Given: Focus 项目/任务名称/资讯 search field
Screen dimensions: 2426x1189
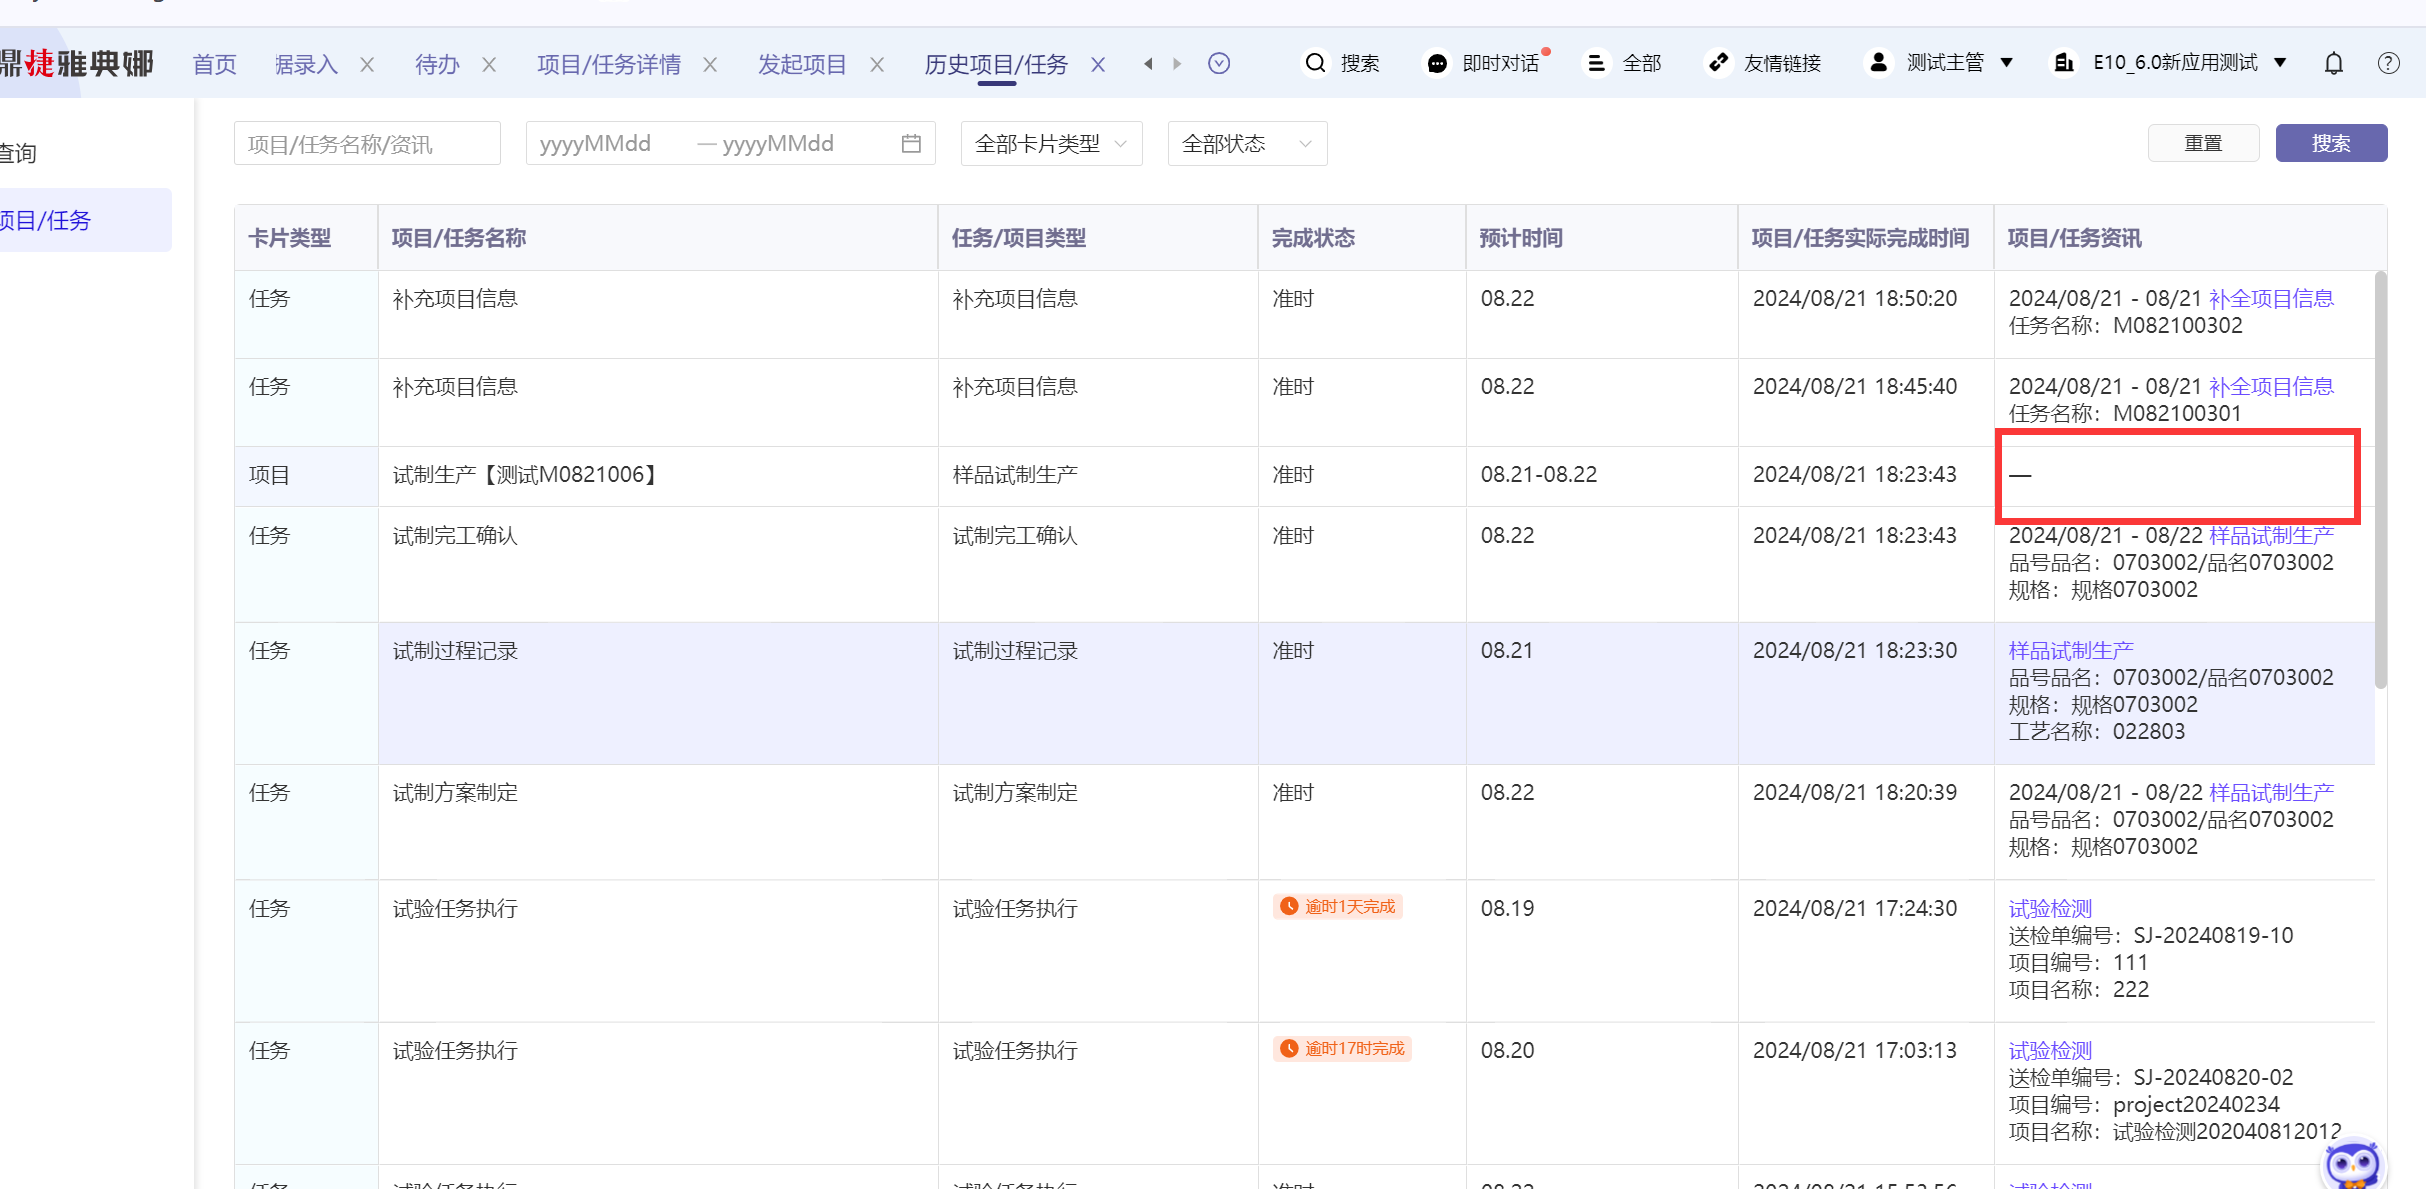Looking at the screenshot, I should tap(367, 144).
